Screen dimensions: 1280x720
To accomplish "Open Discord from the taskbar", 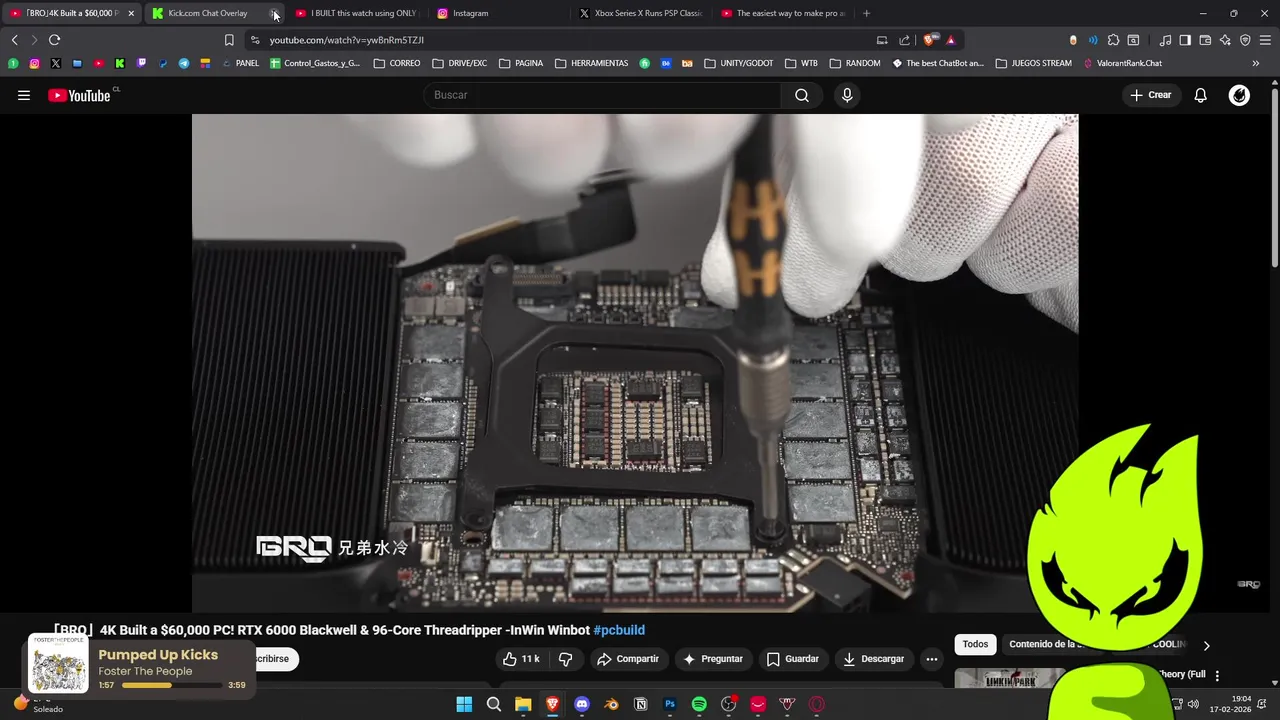I will tap(582, 704).
